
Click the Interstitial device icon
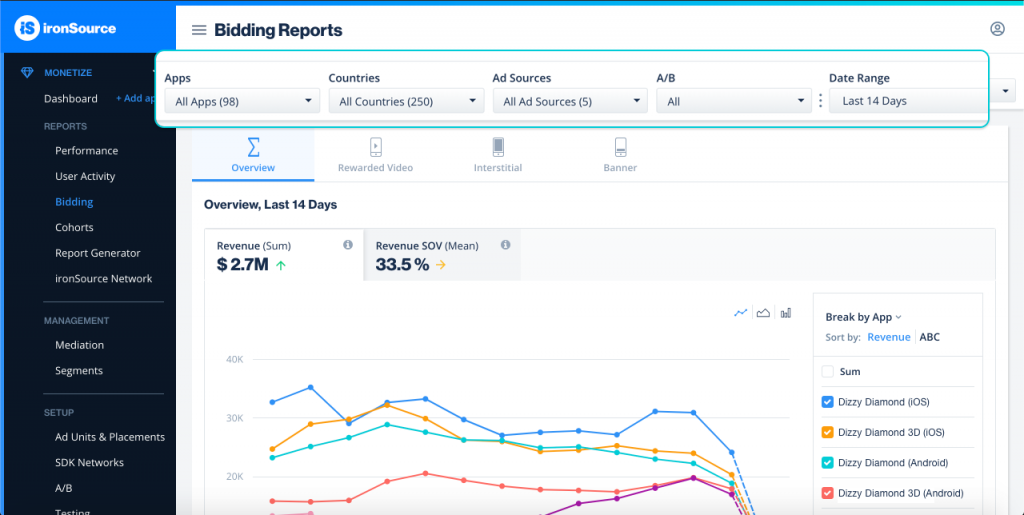498,147
